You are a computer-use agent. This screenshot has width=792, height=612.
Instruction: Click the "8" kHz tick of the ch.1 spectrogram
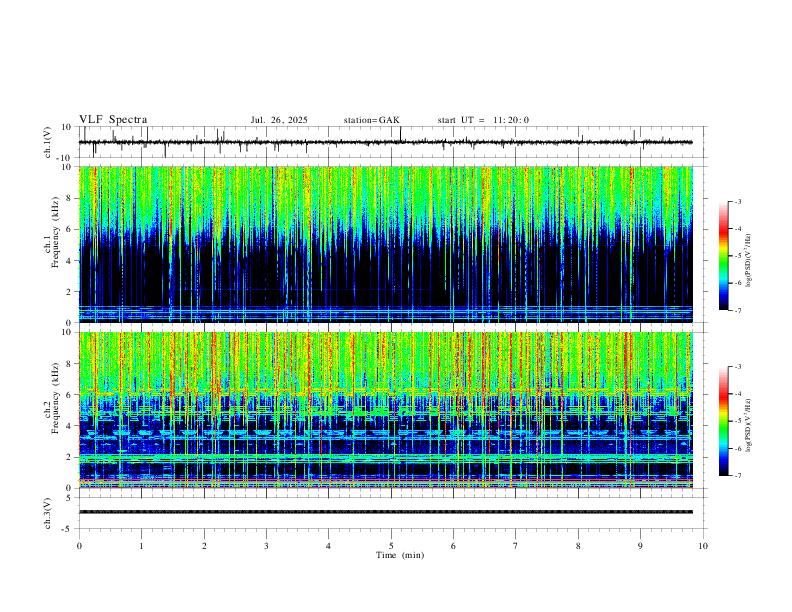point(70,198)
